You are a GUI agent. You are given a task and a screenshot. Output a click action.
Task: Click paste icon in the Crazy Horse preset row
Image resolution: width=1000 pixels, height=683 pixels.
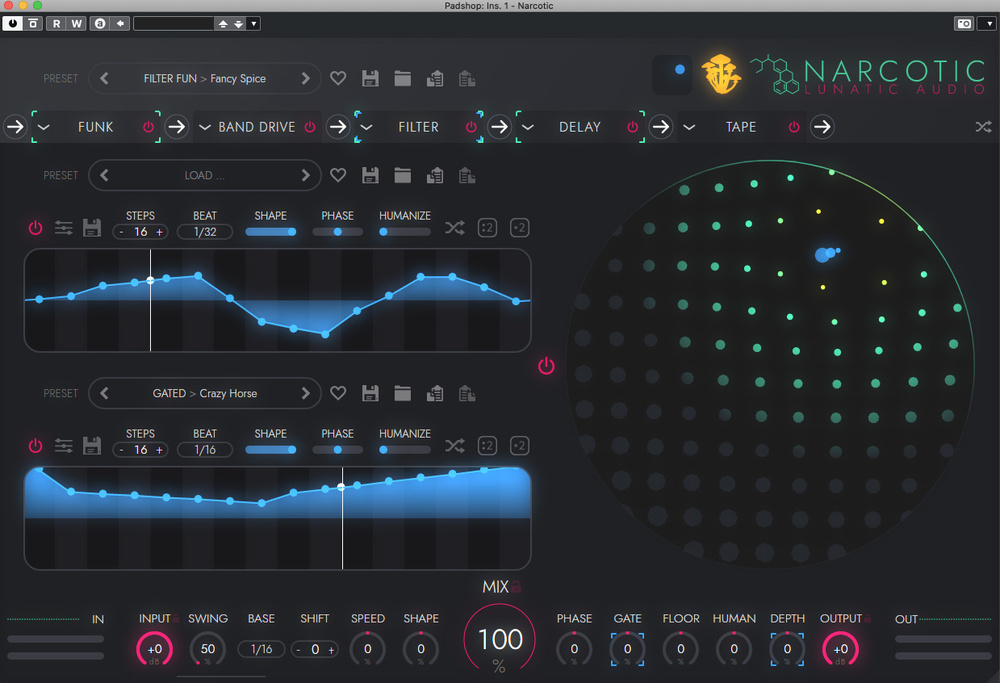[467, 393]
